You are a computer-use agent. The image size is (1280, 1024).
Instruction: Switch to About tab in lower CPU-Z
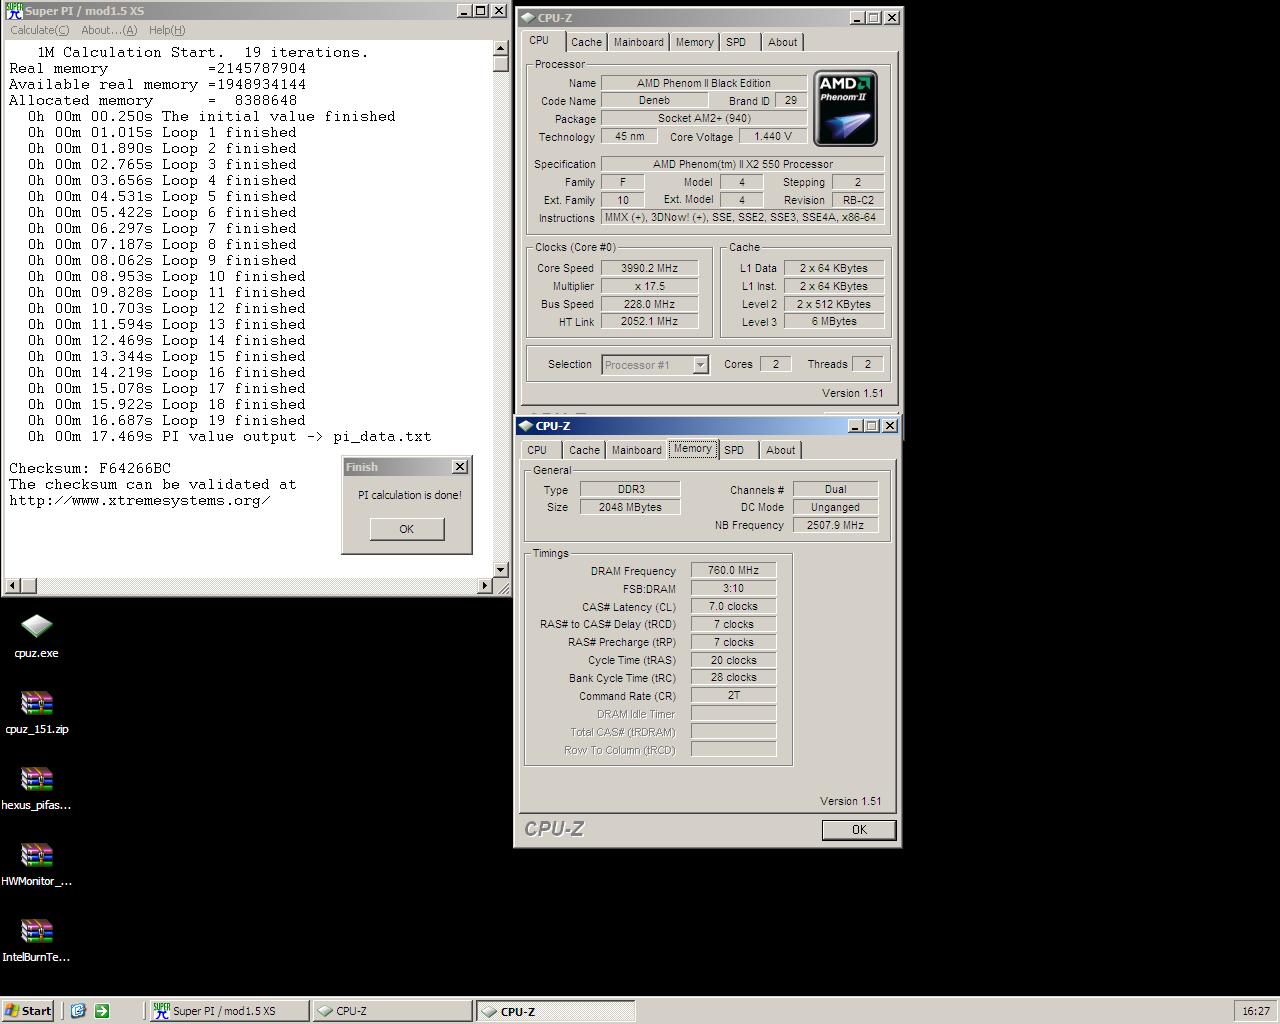click(781, 450)
